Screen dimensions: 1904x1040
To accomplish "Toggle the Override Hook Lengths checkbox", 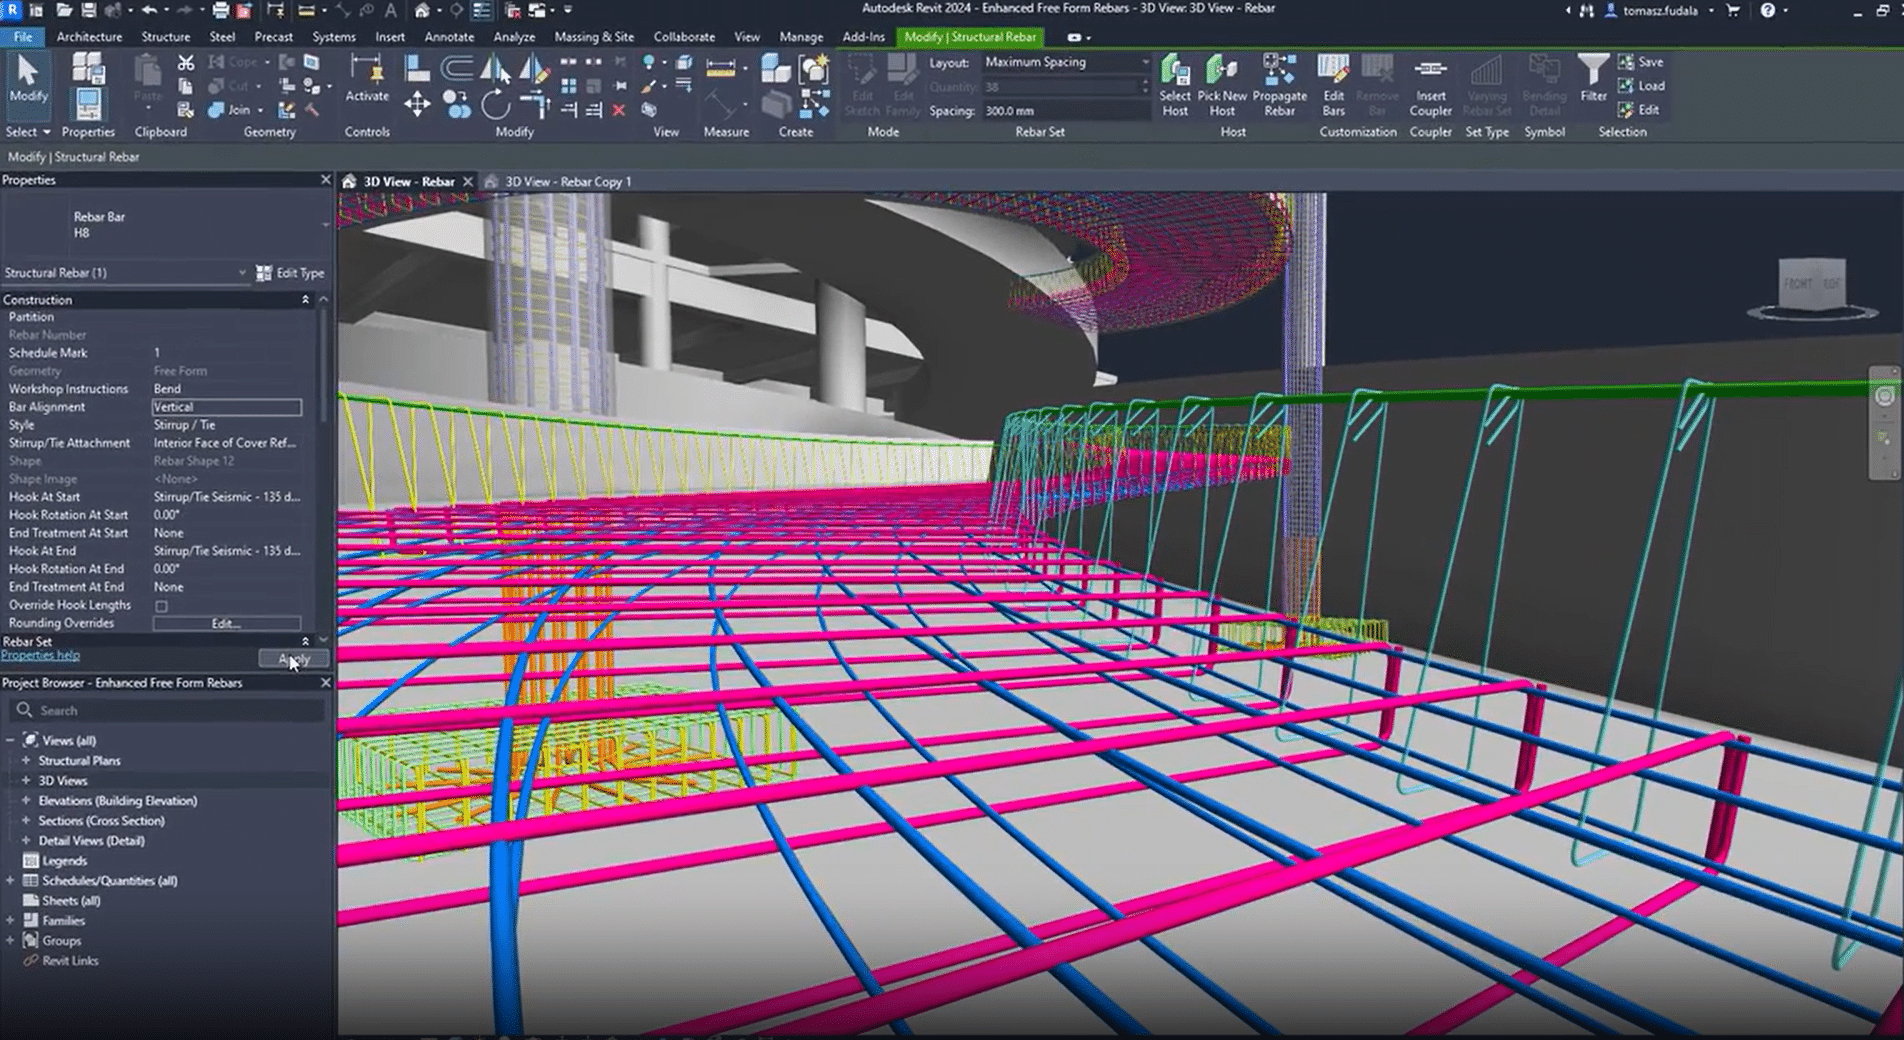I will (x=161, y=606).
